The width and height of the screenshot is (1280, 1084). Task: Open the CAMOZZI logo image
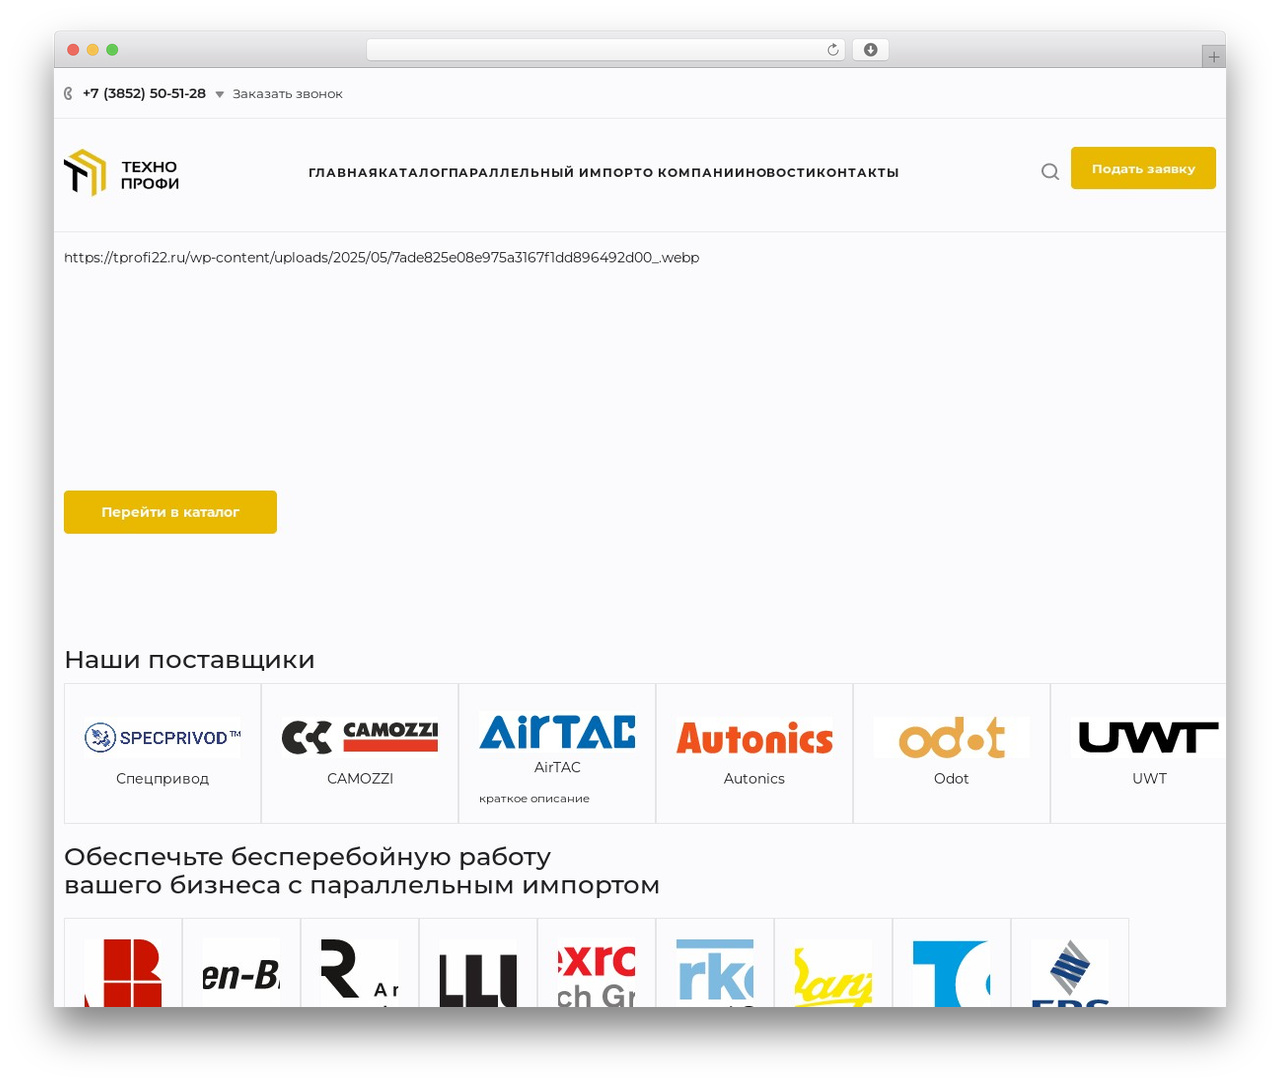pos(360,738)
